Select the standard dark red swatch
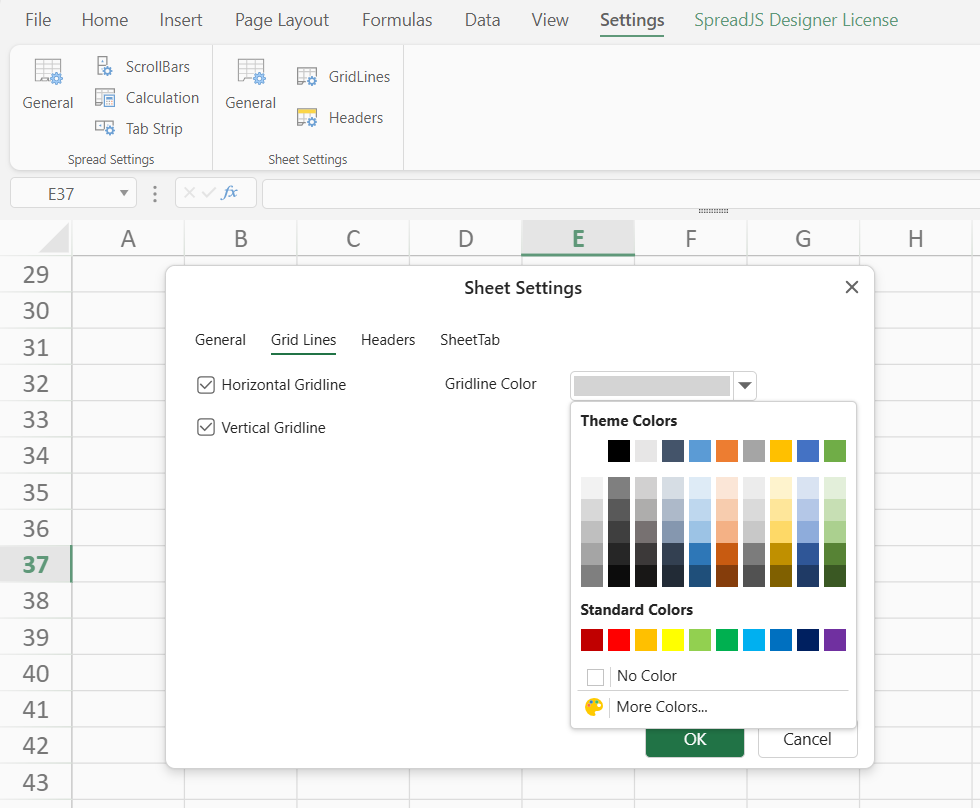Image resolution: width=980 pixels, height=808 pixels. coord(592,640)
